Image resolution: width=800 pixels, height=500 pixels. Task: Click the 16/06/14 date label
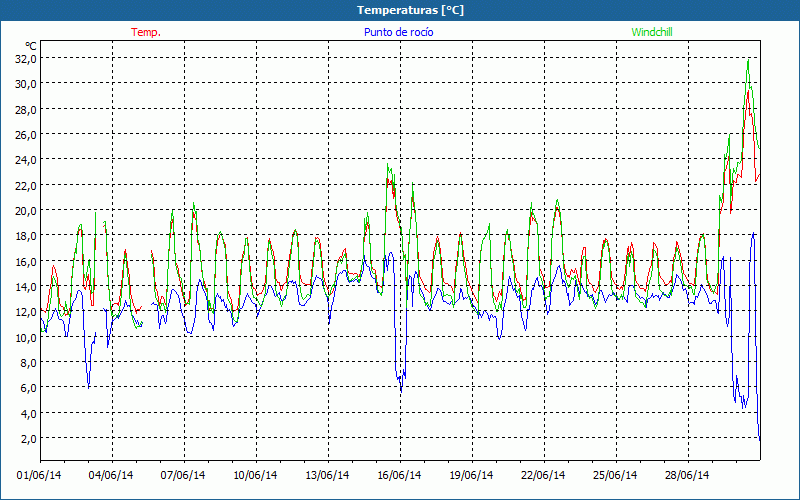[x=399, y=475]
